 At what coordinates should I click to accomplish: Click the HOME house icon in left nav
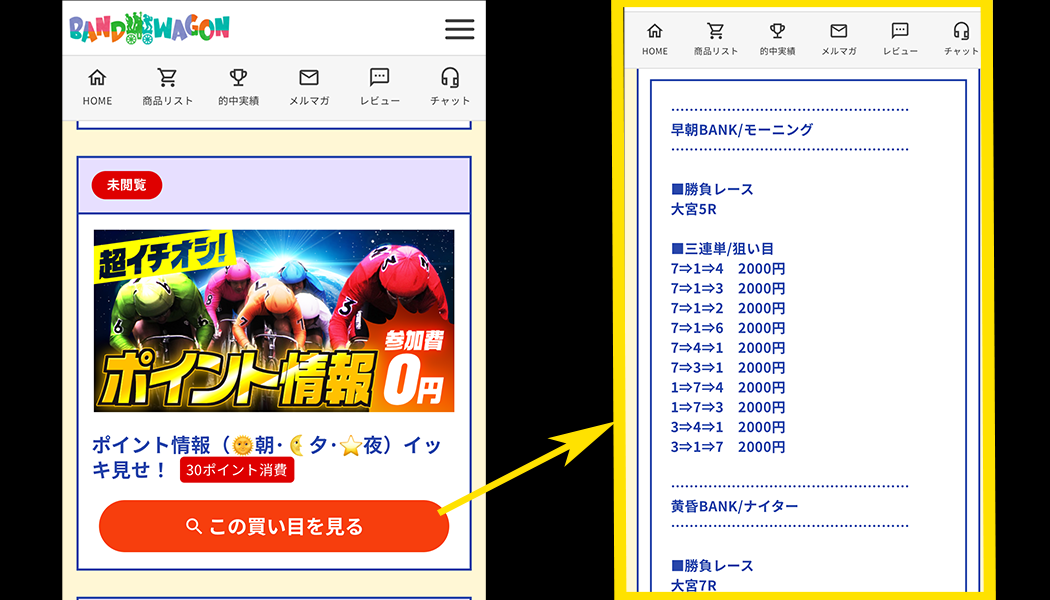click(x=97, y=78)
